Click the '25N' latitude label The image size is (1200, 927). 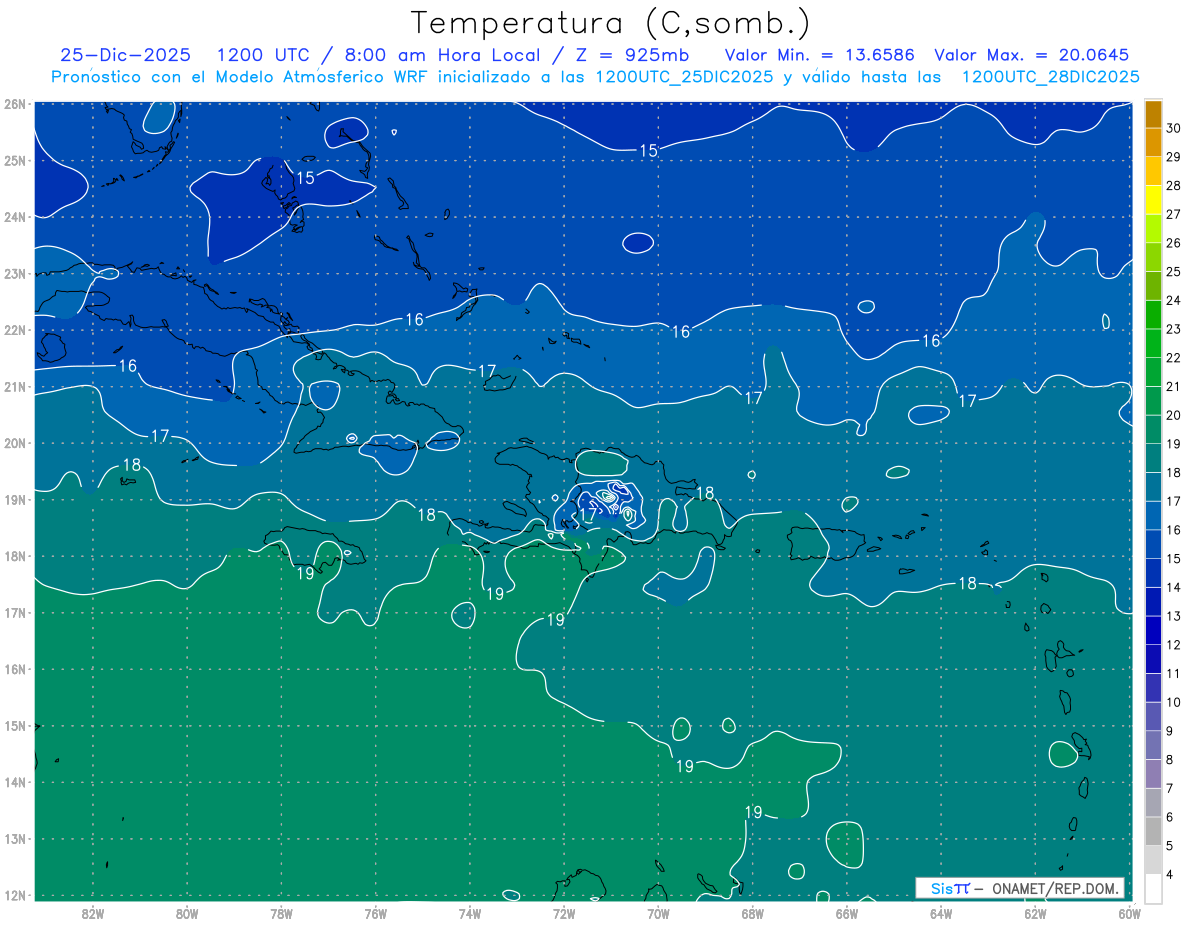[14, 160]
